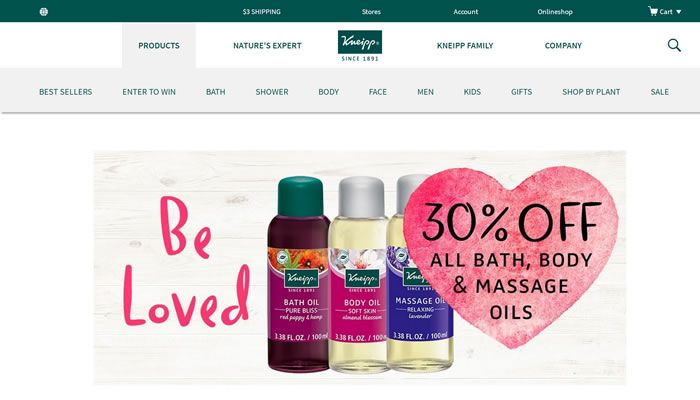Open the Nature's Expert menu
Screen dimensions: 700x400
click(267, 46)
